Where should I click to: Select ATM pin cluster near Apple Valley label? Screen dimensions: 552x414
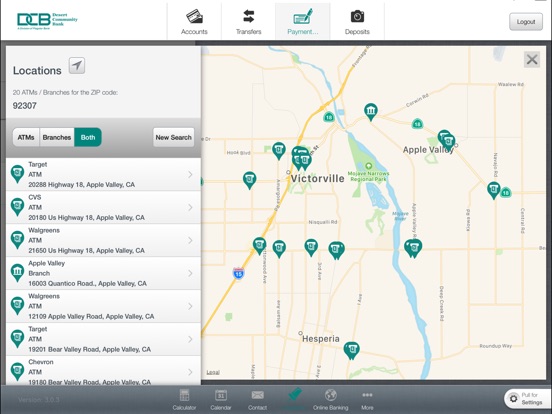[x=446, y=140]
